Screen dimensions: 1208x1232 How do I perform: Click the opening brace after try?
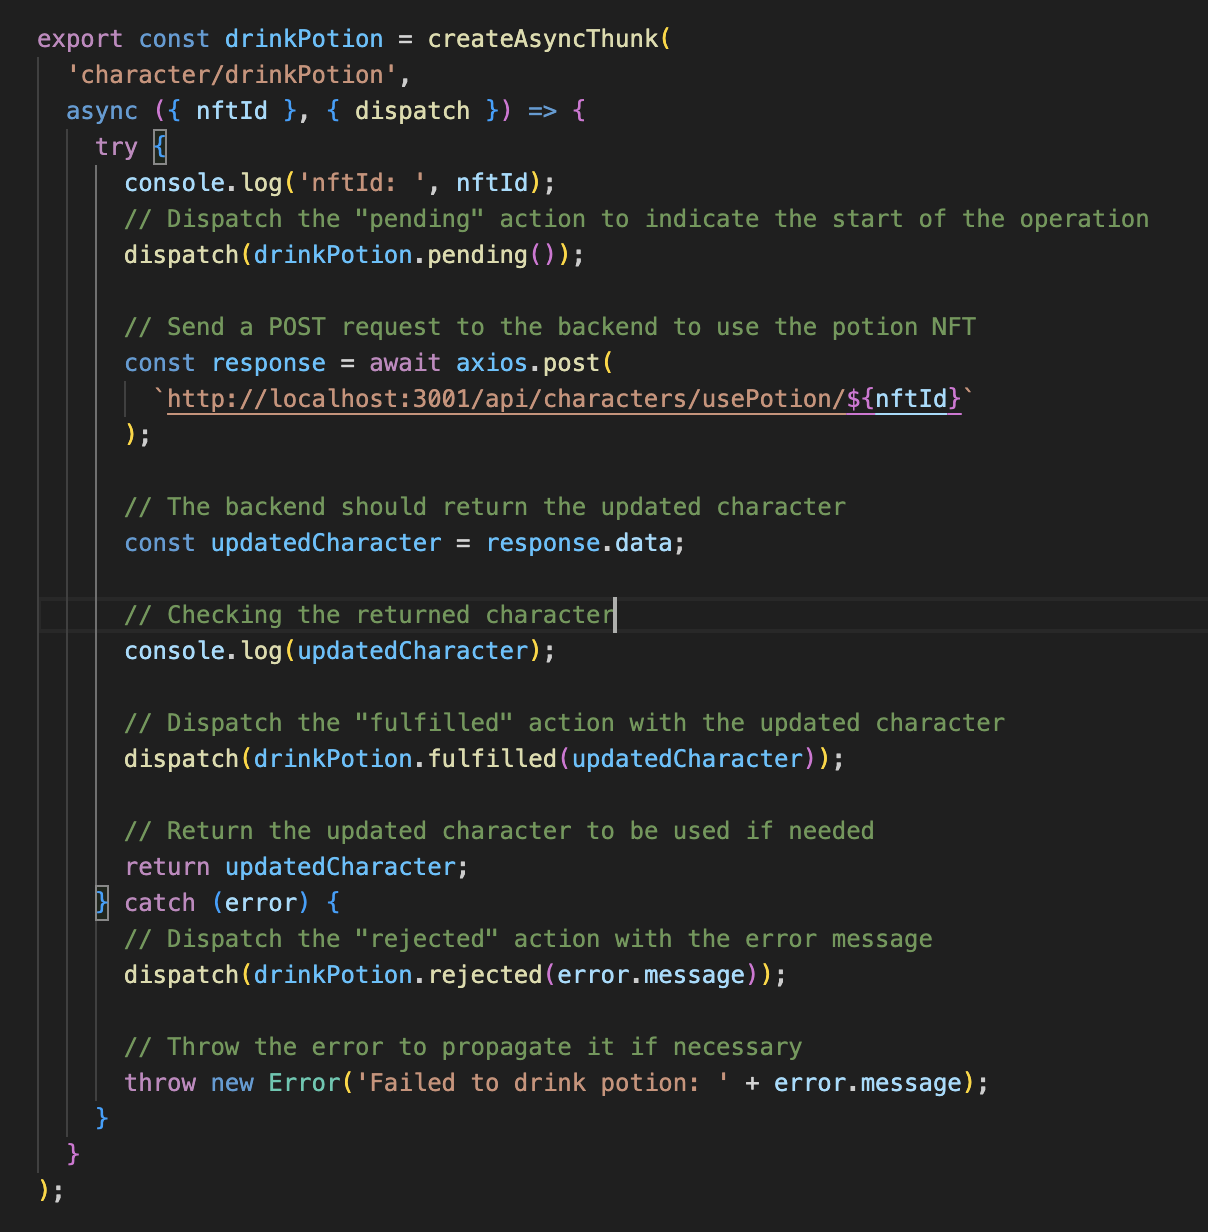click(160, 147)
